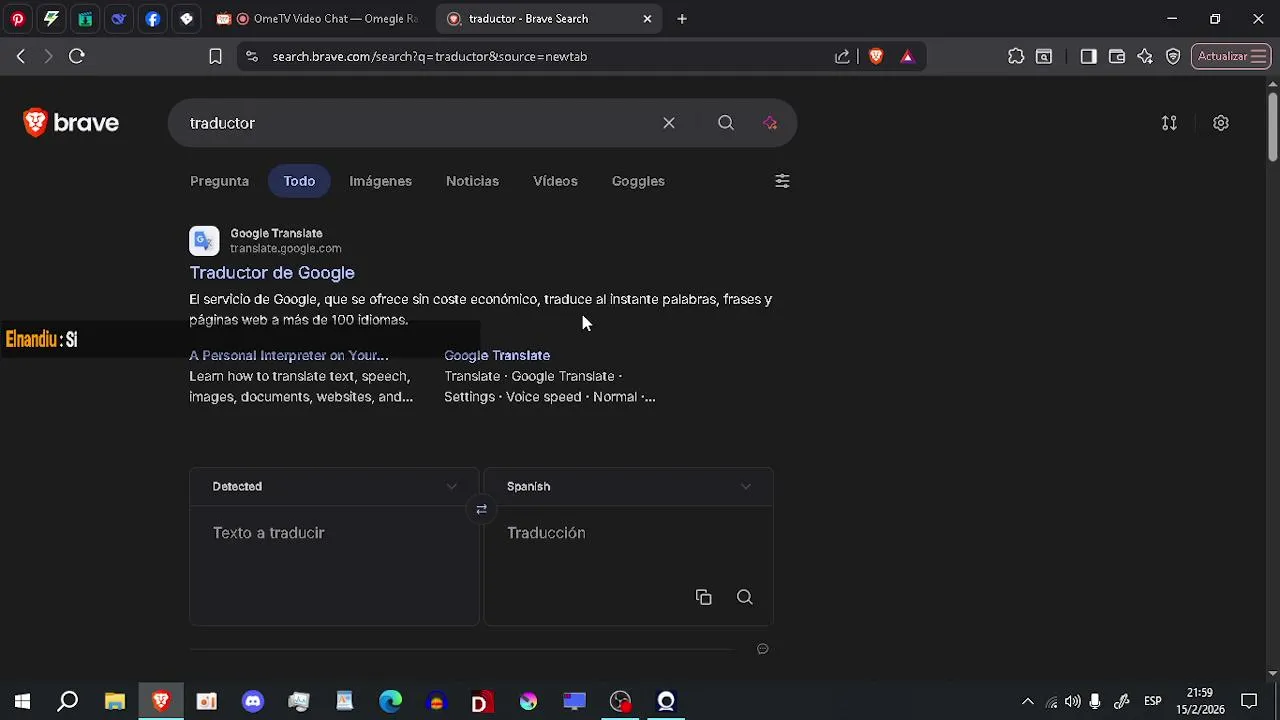This screenshot has height=720, width=1280.
Task: Bookmark this page
Action: click(215, 56)
